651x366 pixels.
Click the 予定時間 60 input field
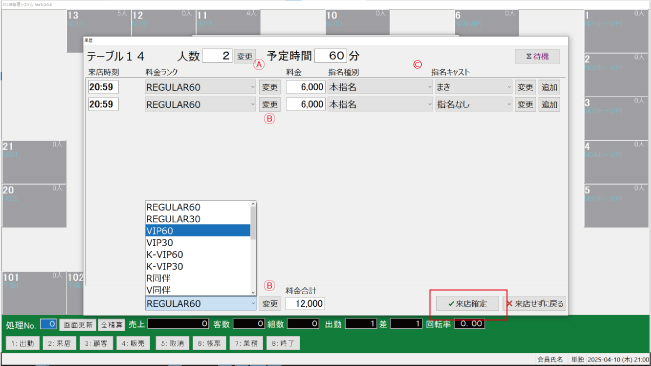330,56
